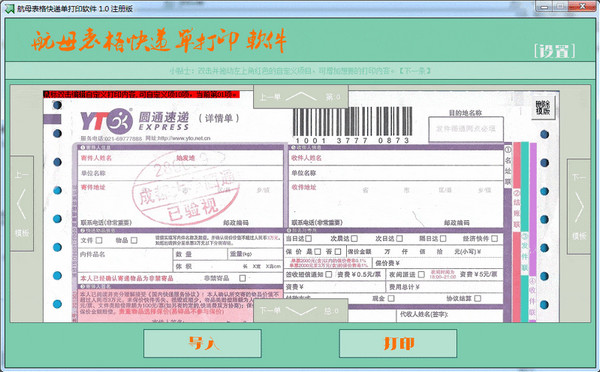Click the 打印 print button

click(398, 343)
